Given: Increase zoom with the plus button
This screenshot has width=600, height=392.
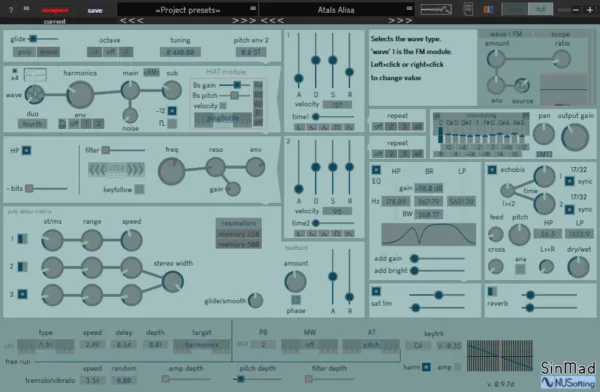Looking at the screenshot, I should click(590, 10).
